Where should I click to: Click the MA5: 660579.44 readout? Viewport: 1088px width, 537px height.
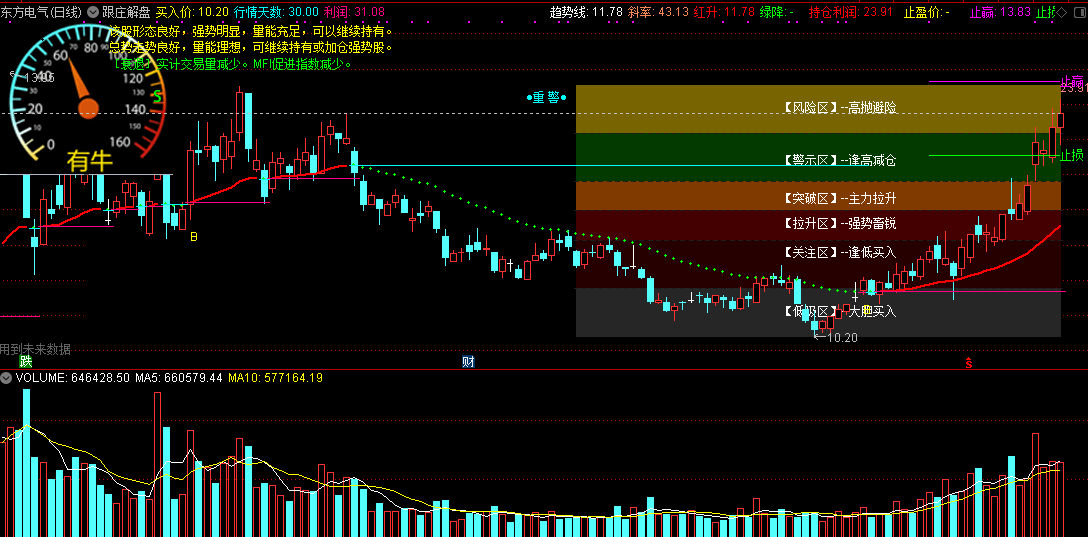178,378
